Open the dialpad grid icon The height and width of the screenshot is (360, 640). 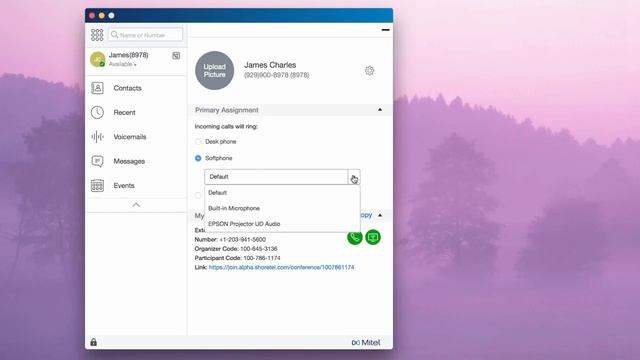(x=97, y=35)
